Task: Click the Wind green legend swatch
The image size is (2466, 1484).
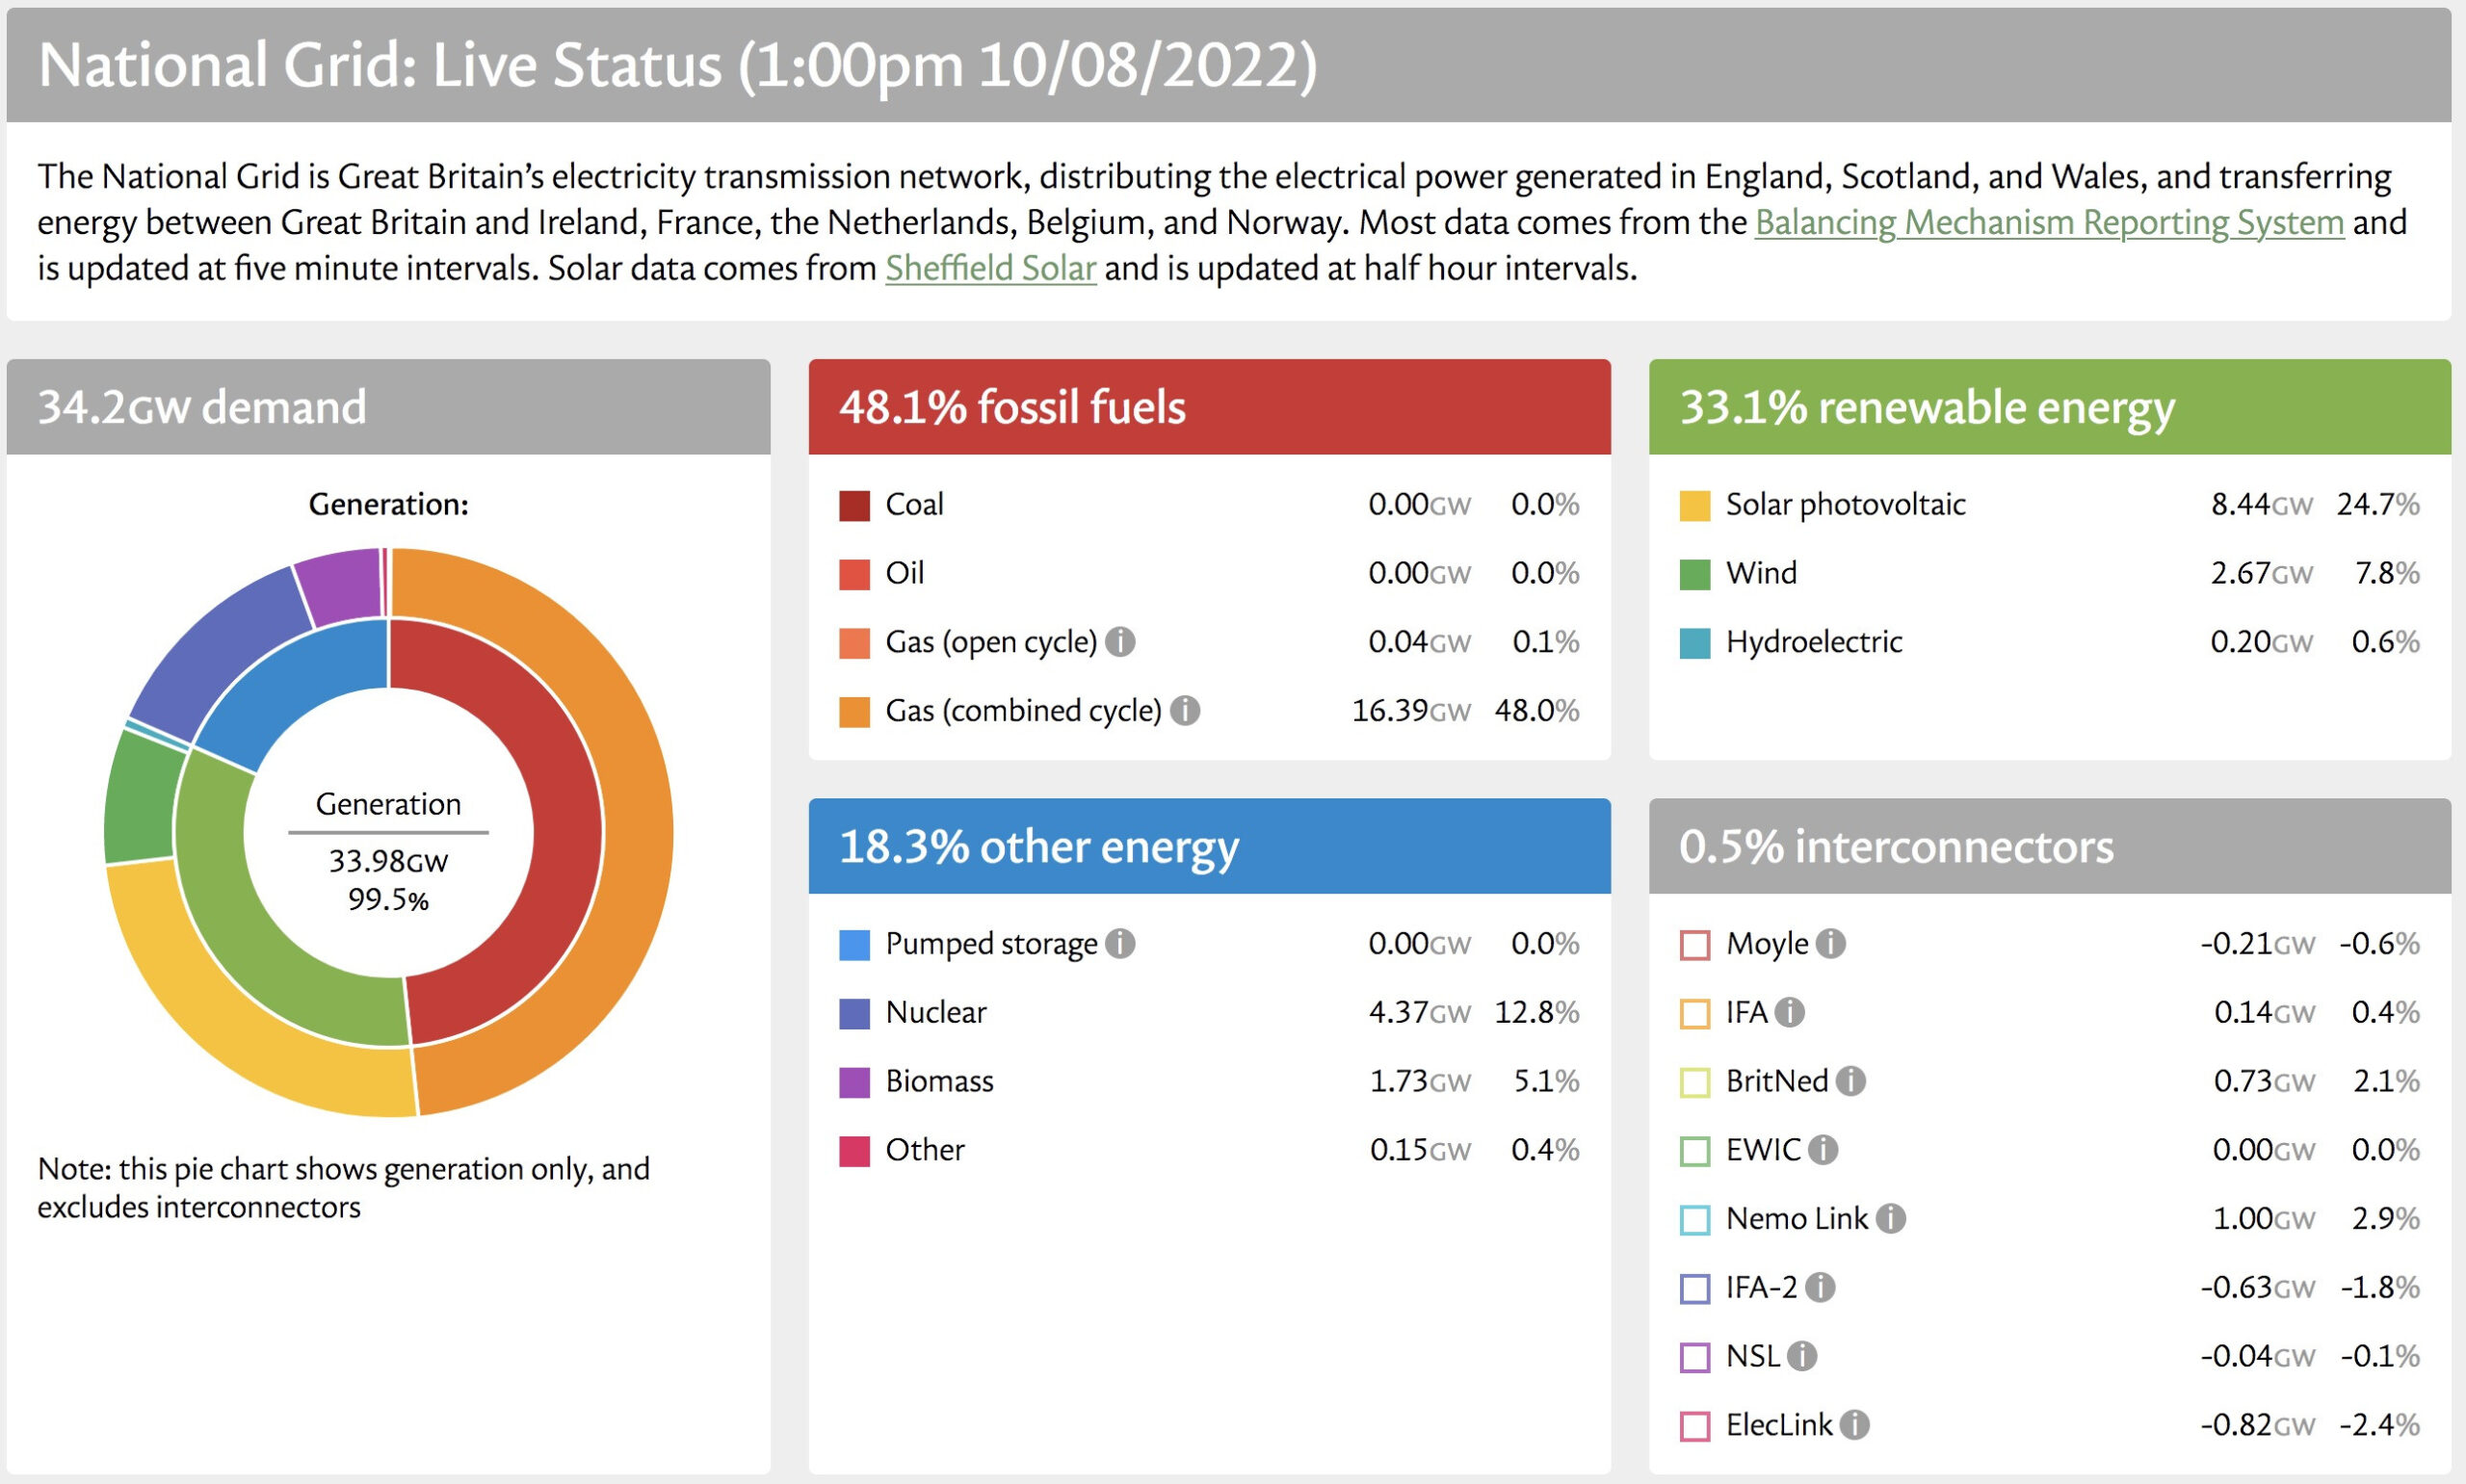Action: click(x=1694, y=574)
